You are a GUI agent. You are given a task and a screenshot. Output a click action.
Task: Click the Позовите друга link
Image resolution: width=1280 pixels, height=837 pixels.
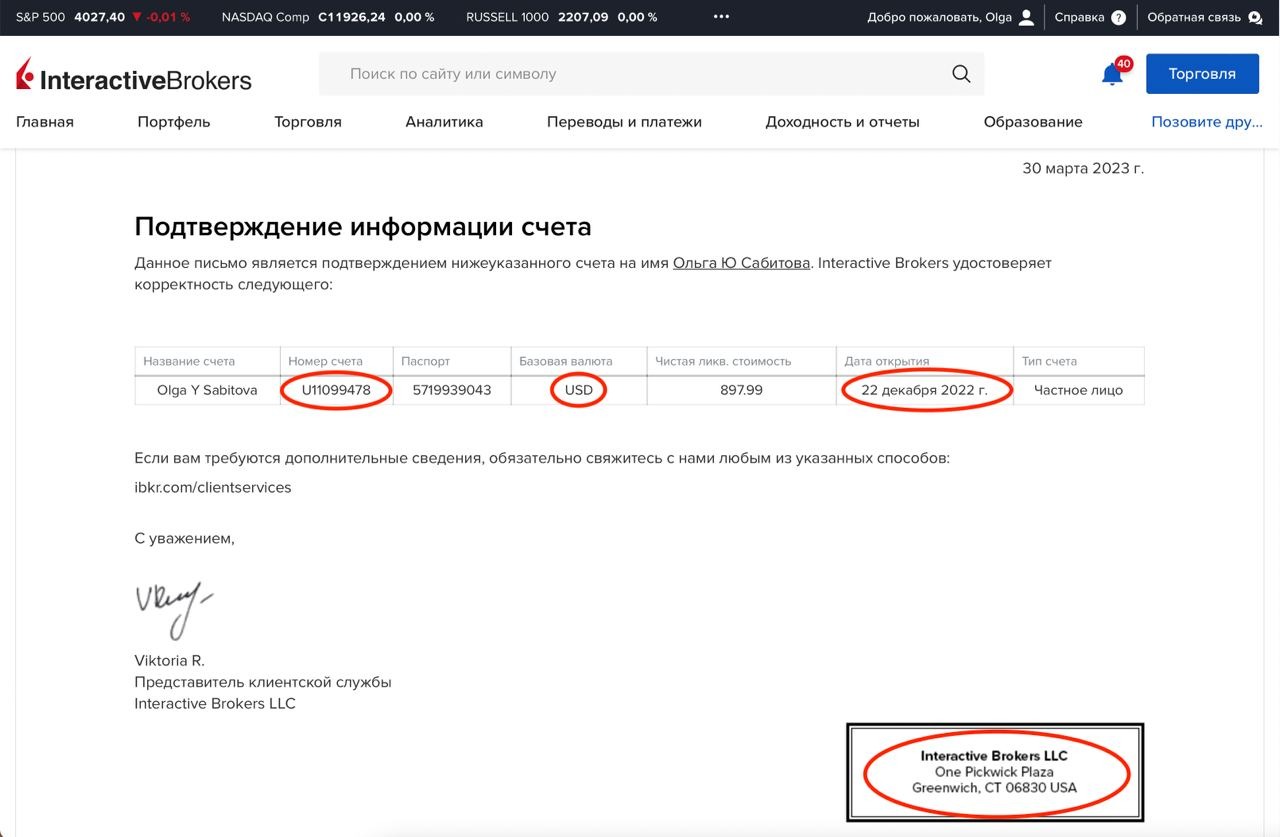1207,122
